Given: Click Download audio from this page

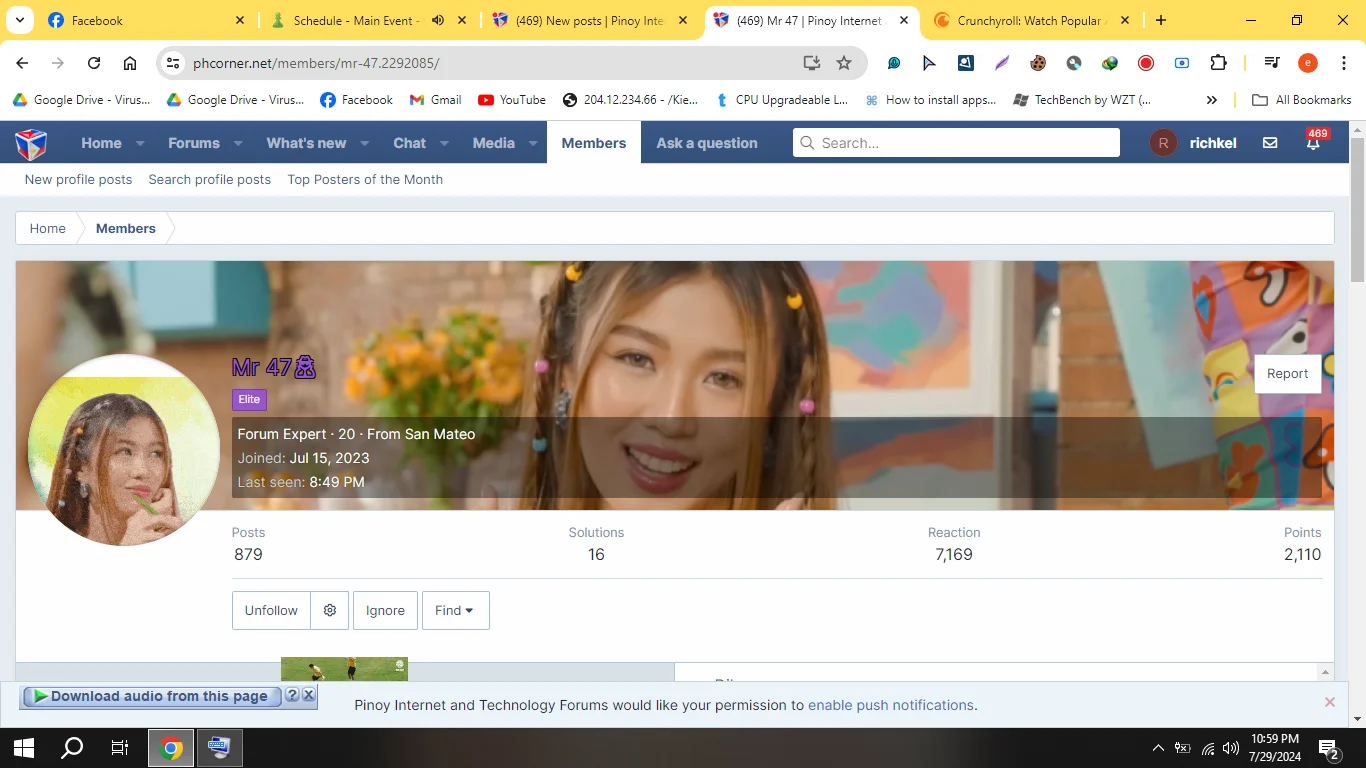Looking at the screenshot, I should click(150, 696).
